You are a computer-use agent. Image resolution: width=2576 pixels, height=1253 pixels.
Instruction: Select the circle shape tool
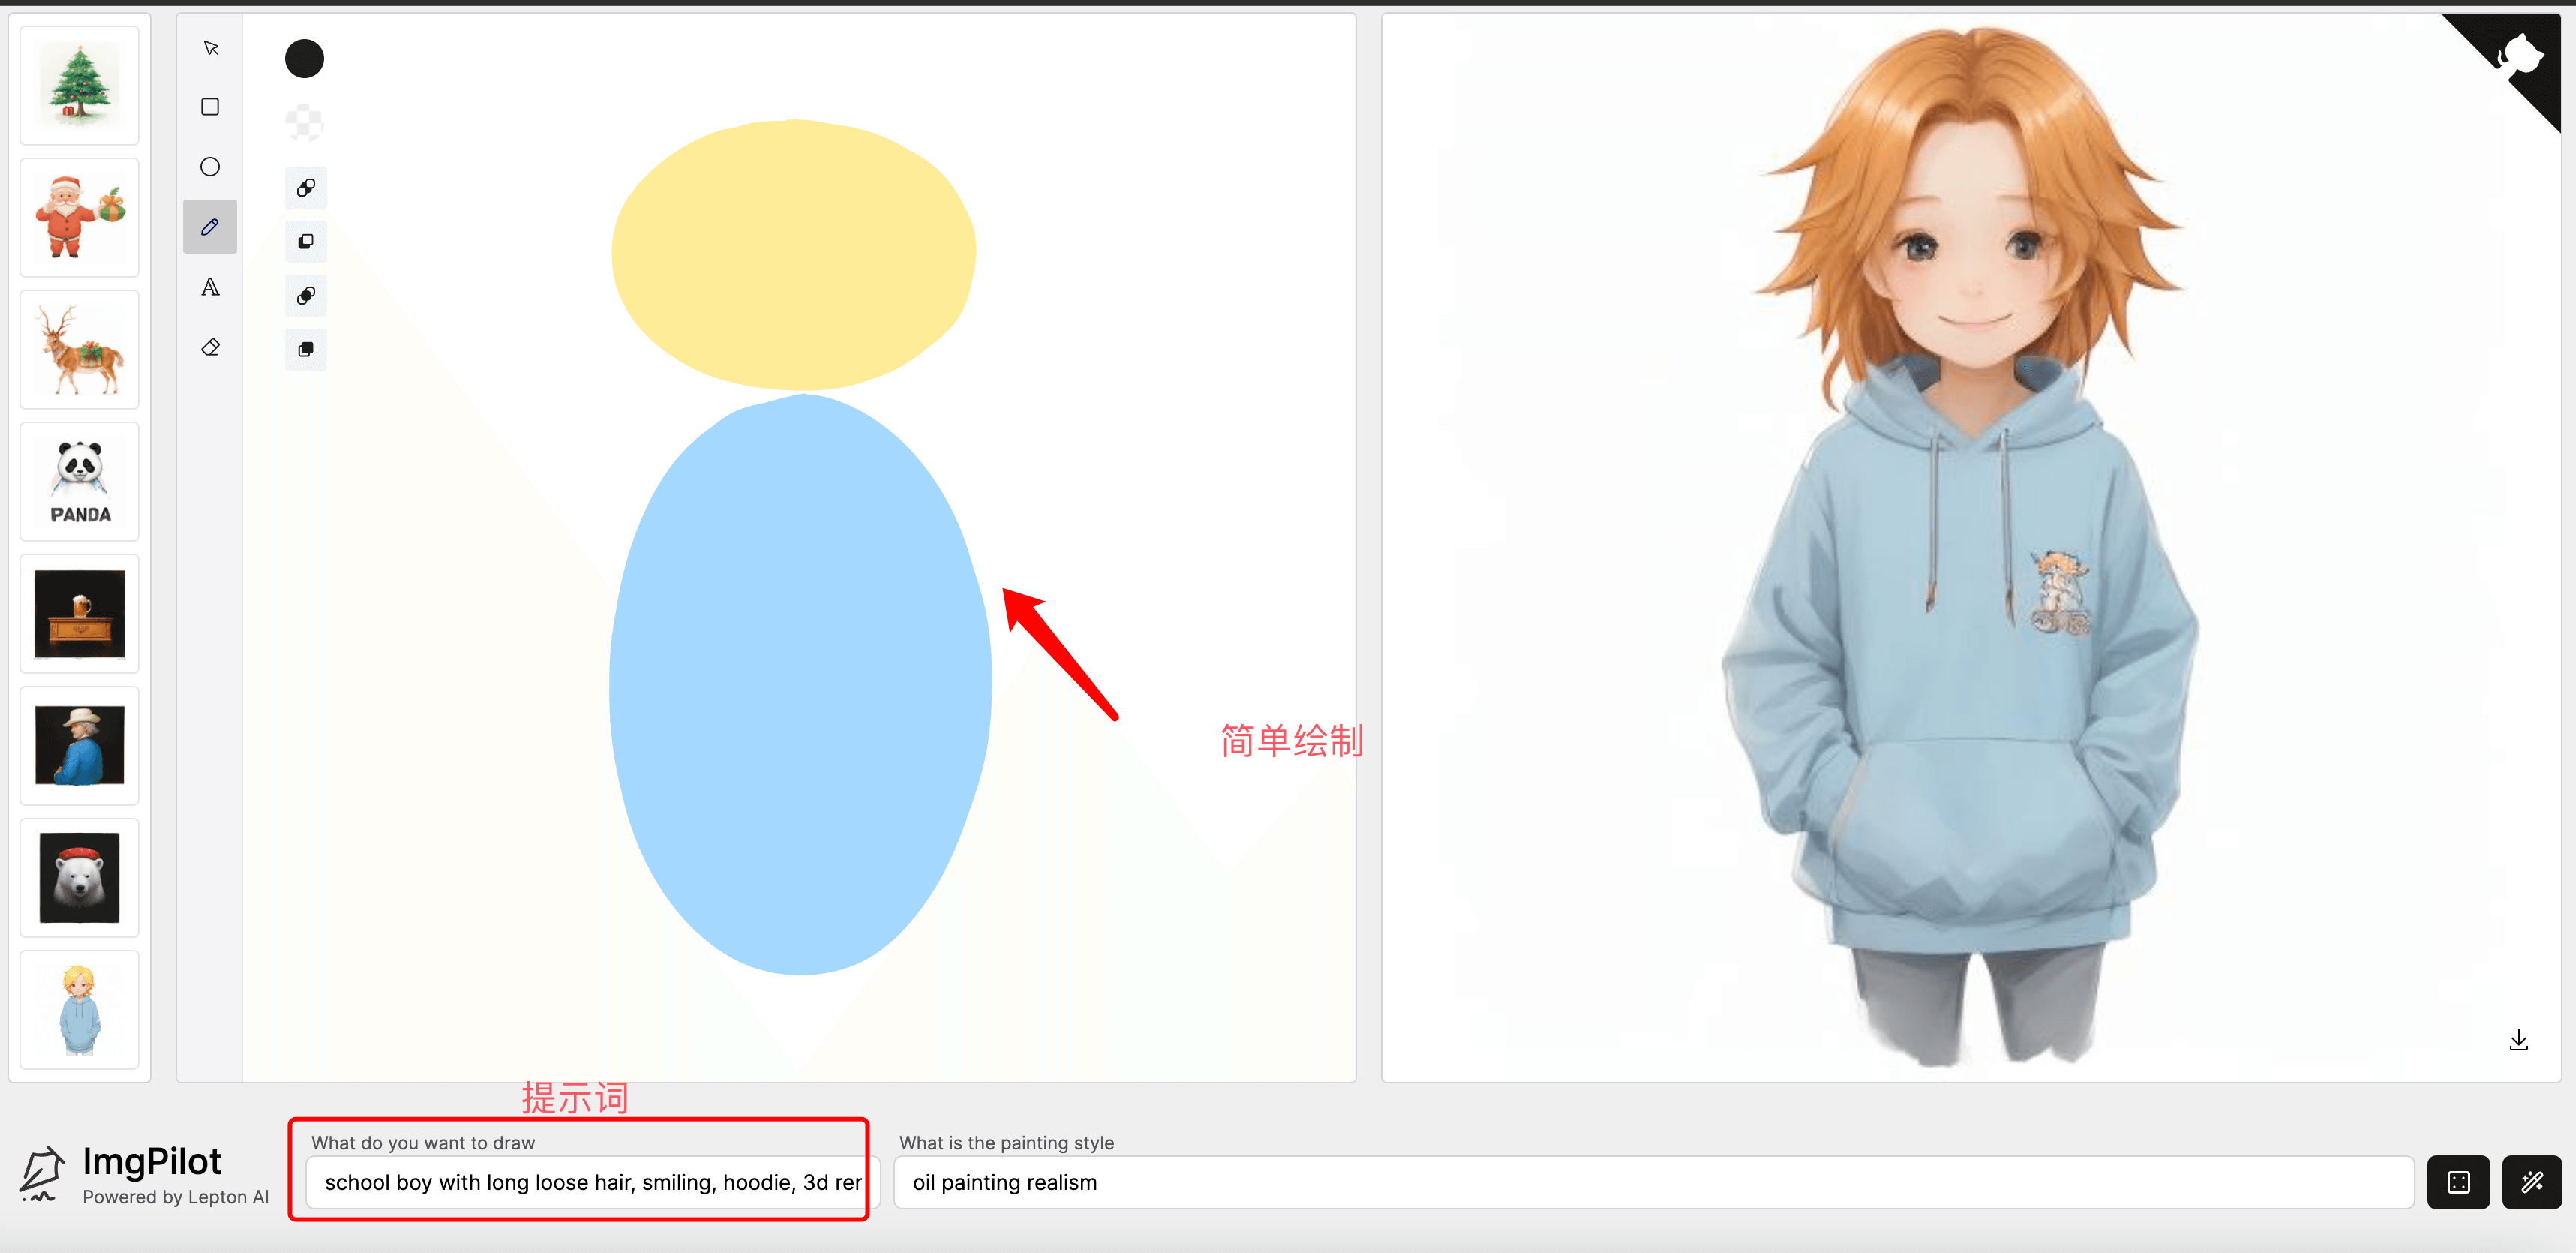(210, 167)
